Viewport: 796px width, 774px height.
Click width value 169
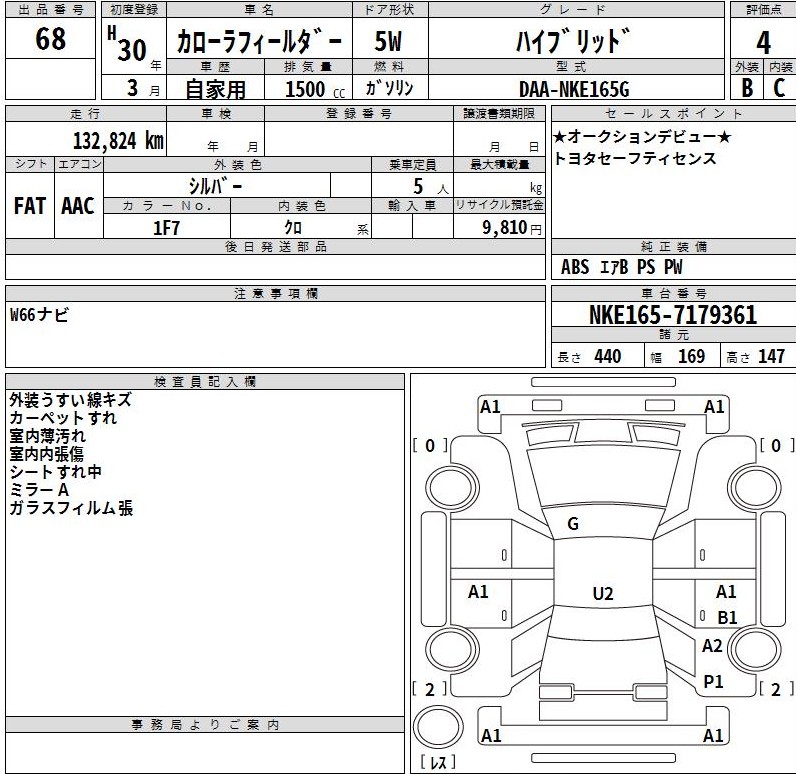691,356
